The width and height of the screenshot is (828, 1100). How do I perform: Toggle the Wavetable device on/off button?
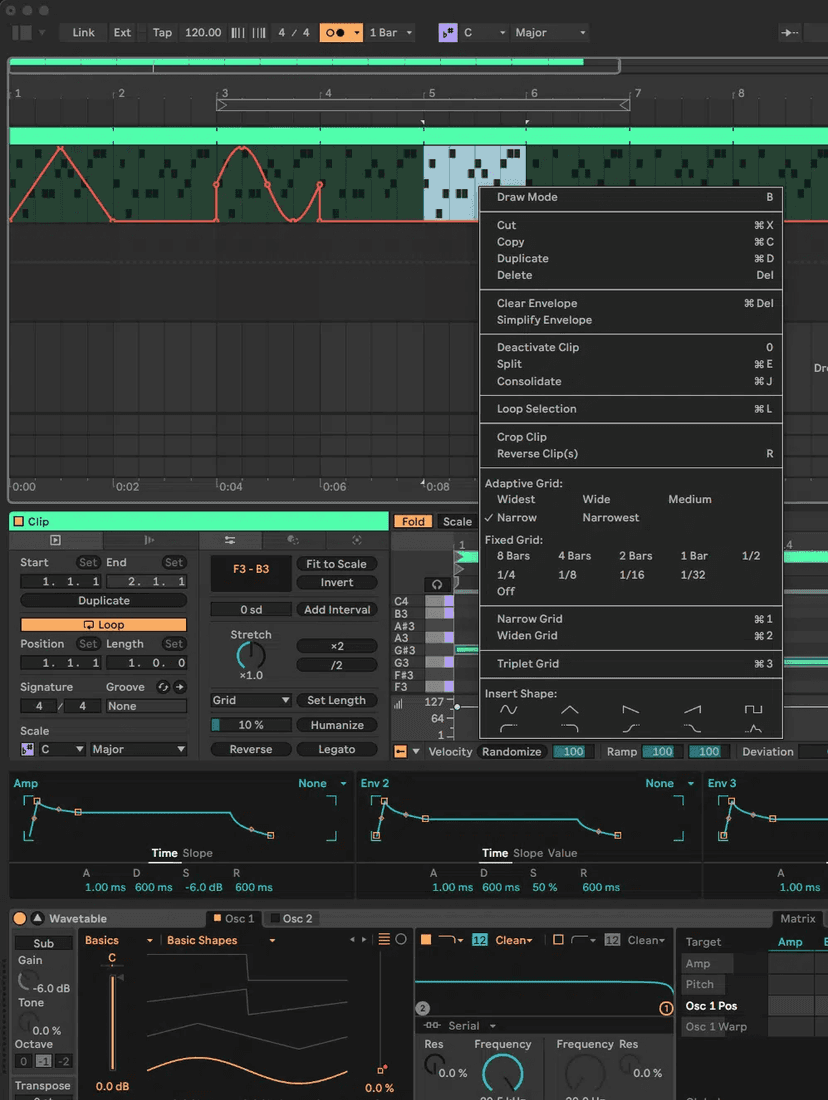(20, 918)
